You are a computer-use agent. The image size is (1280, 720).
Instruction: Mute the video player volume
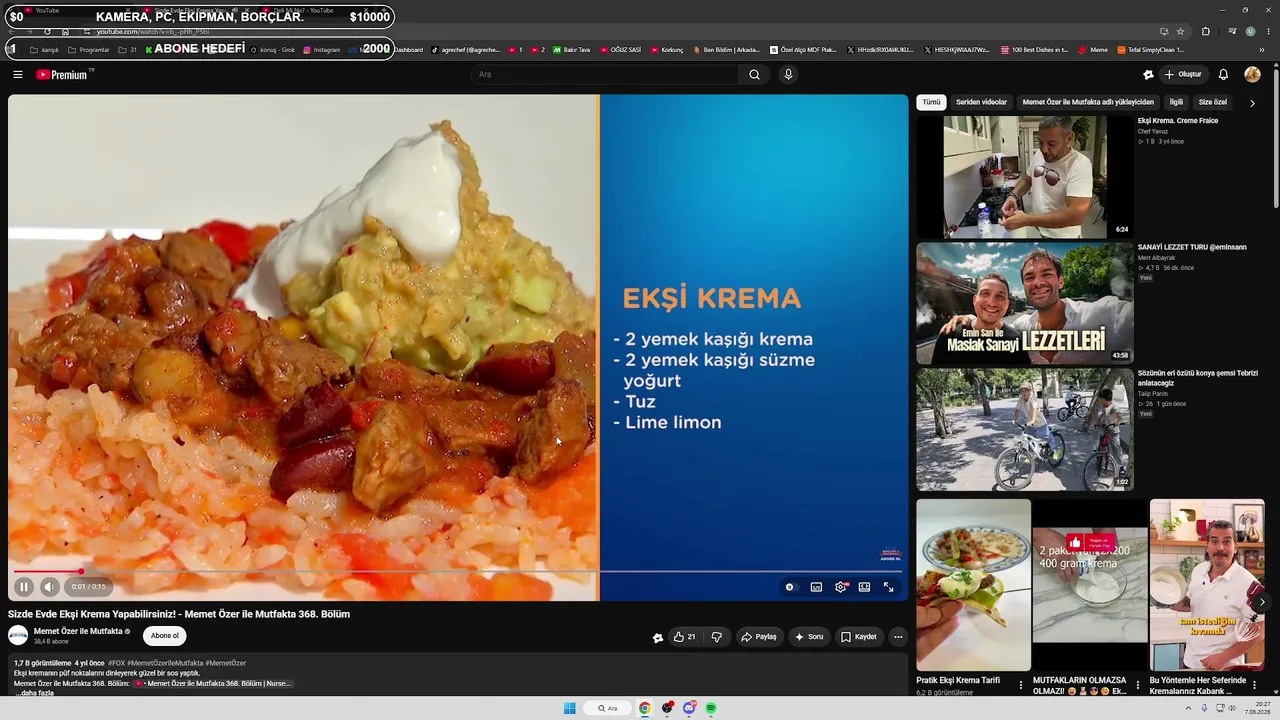coord(49,587)
